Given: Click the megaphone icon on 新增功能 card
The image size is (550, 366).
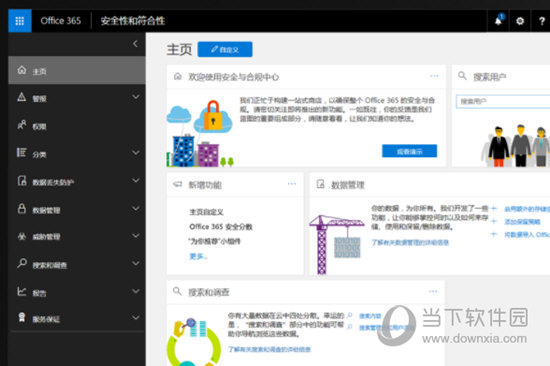Looking at the screenshot, I should coord(178,184).
